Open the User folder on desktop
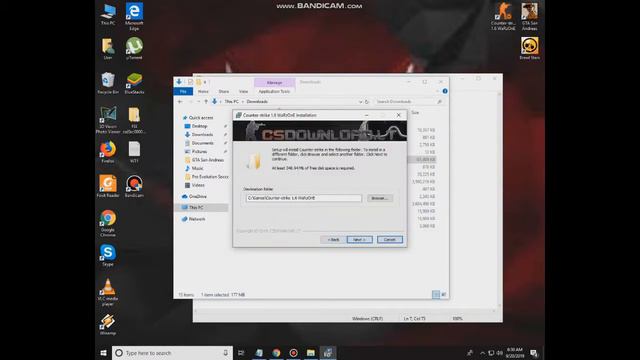The height and width of the screenshot is (360, 640). (108, 49)
